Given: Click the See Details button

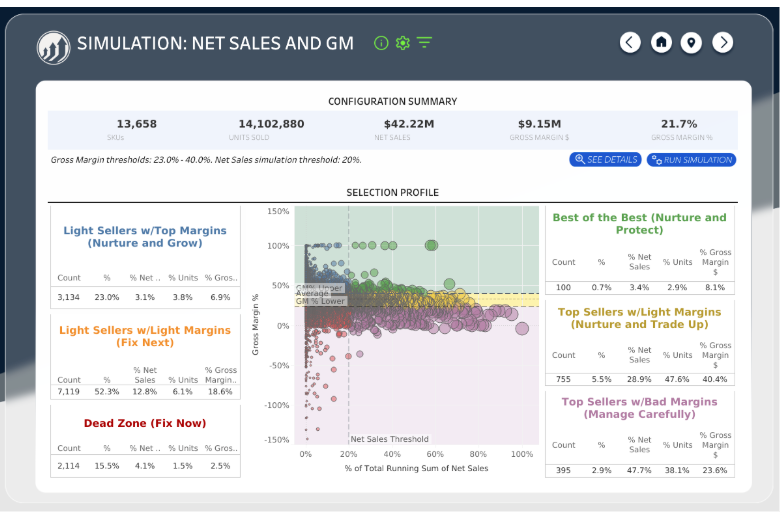Looking at the screenshot, I should [605, 160].
